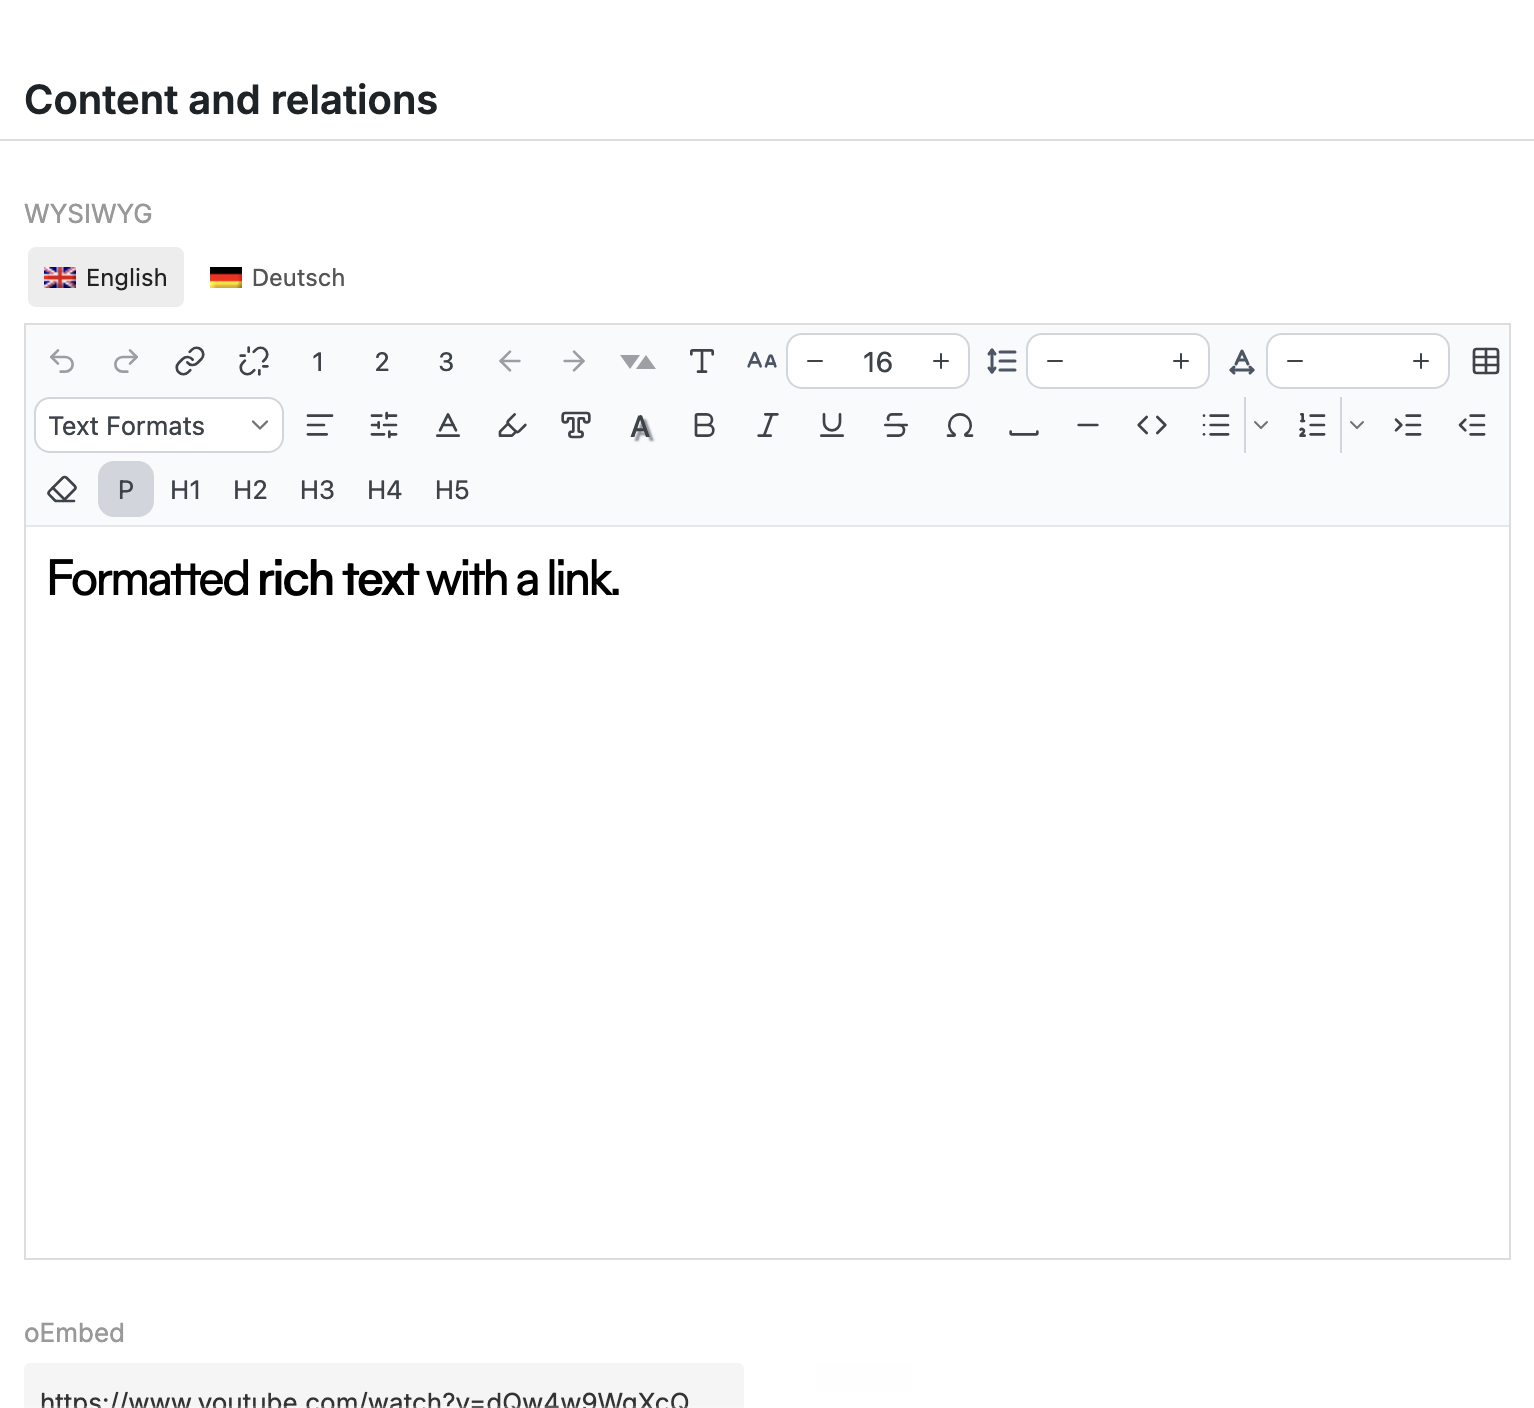Select the English language tab

[x=106, y=277]
